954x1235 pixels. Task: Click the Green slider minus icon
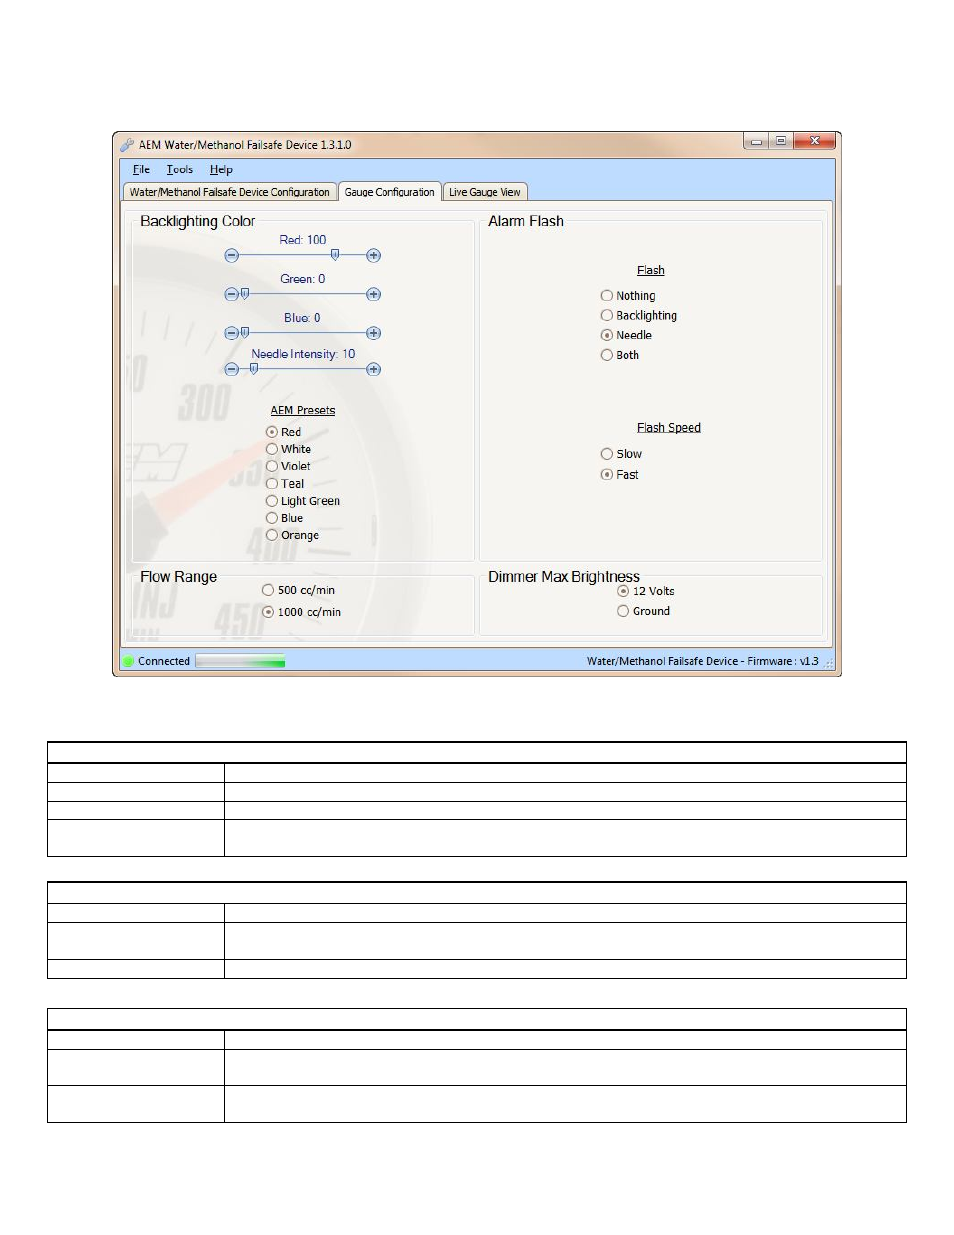coord(232,294)
